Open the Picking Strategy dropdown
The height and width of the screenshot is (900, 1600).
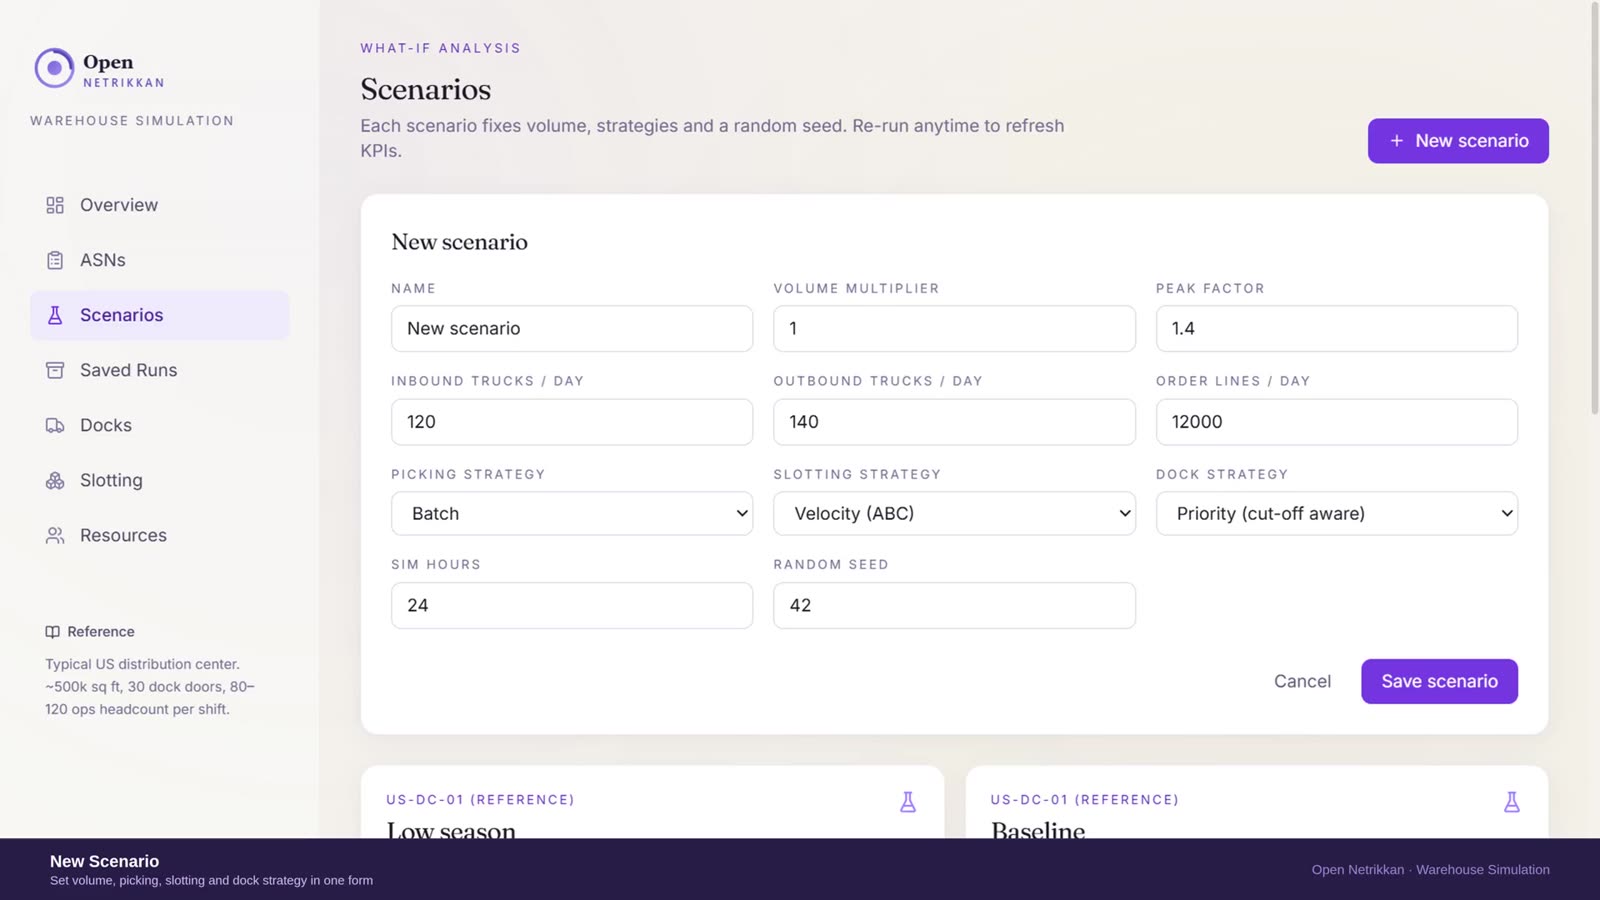pos(572,513)
